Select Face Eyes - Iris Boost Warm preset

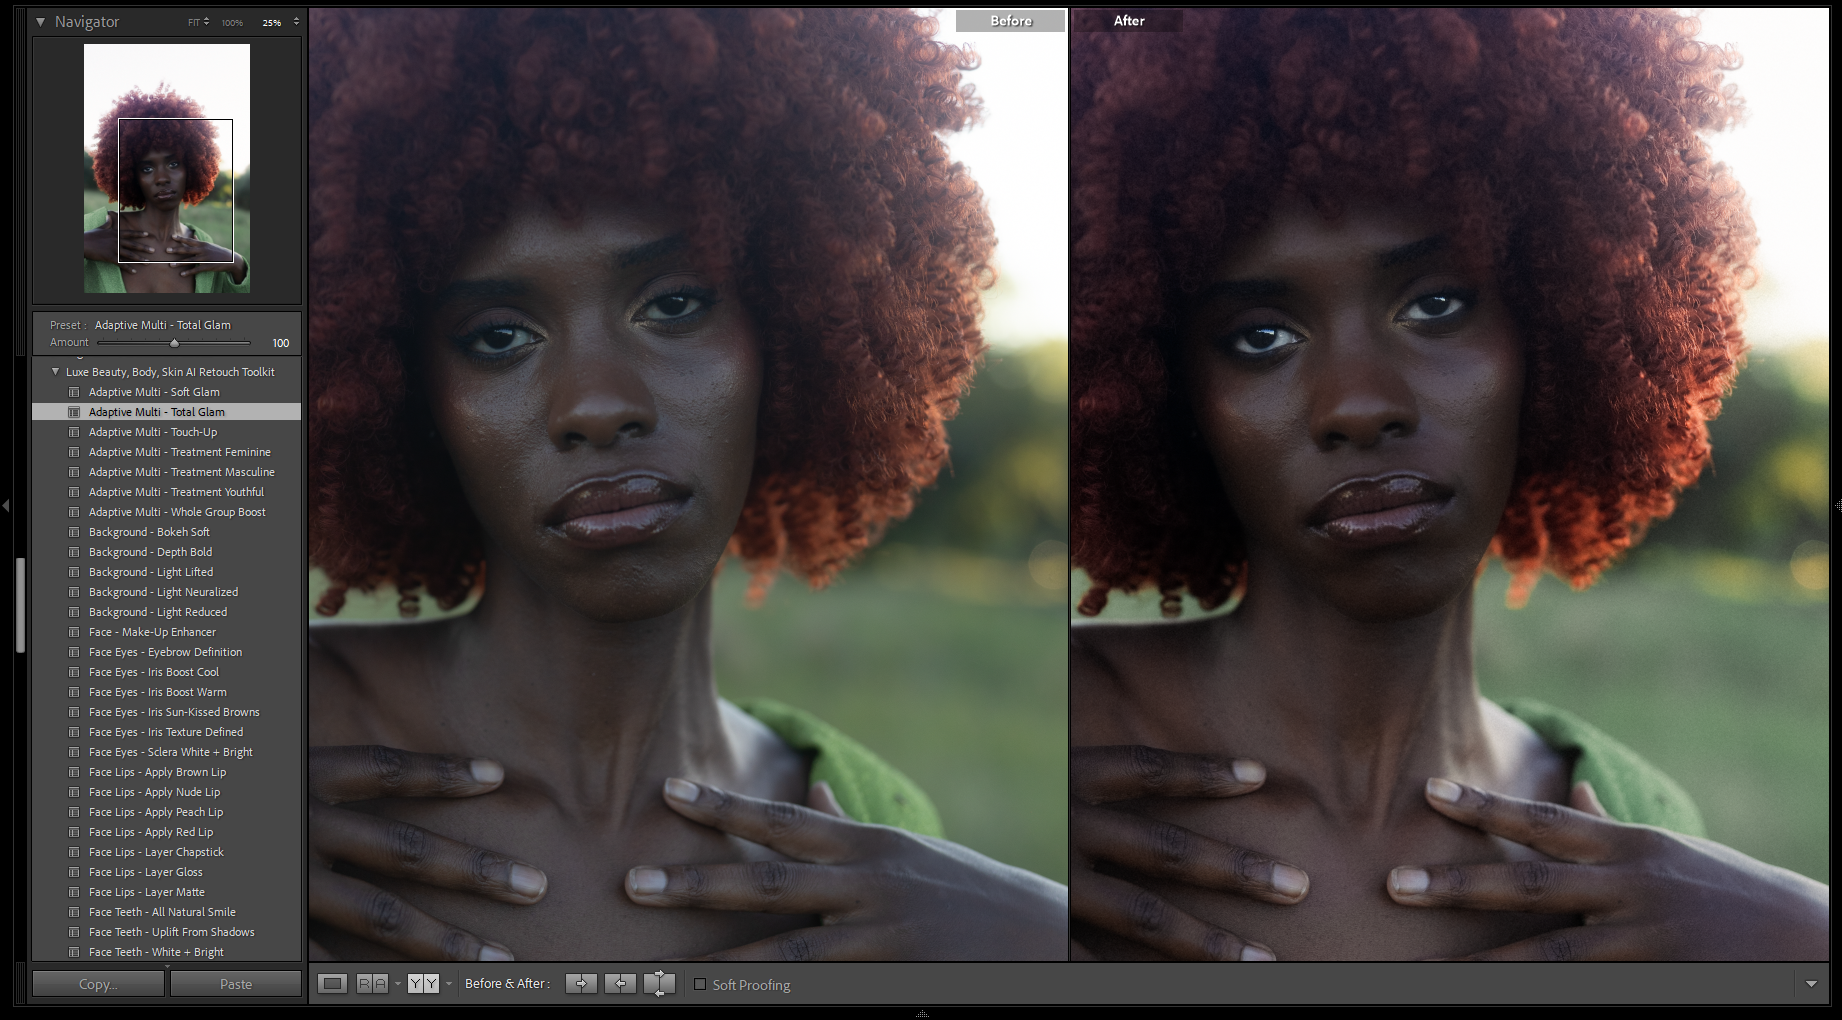(157, 692)
